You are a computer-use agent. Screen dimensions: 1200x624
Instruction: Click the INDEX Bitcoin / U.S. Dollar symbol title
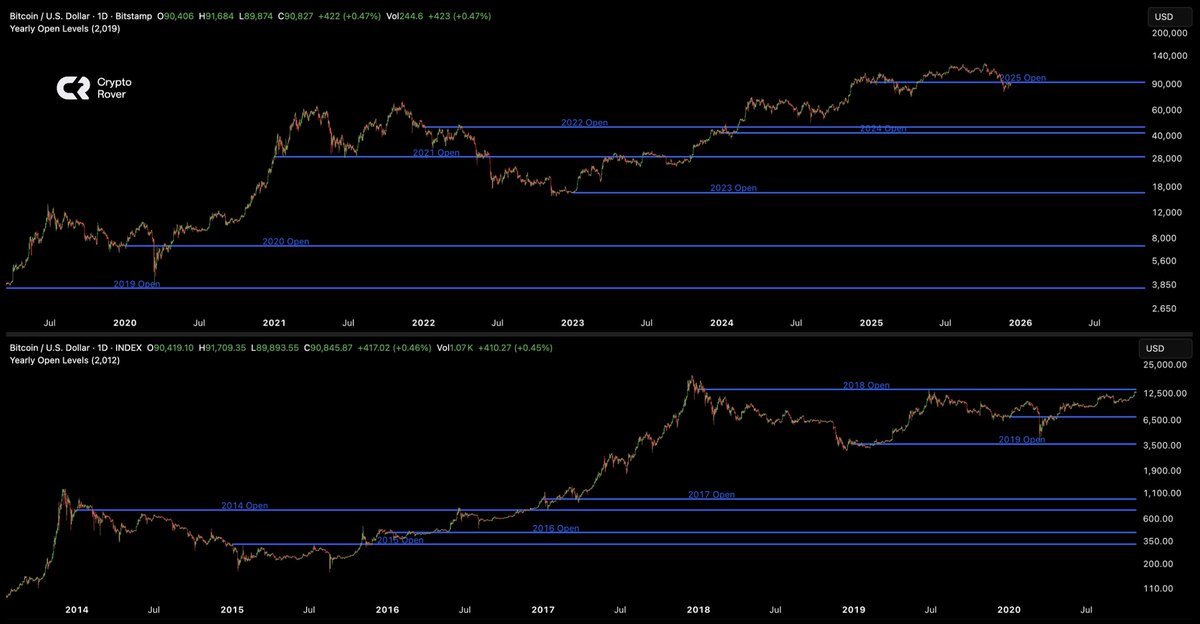point(72,348)
